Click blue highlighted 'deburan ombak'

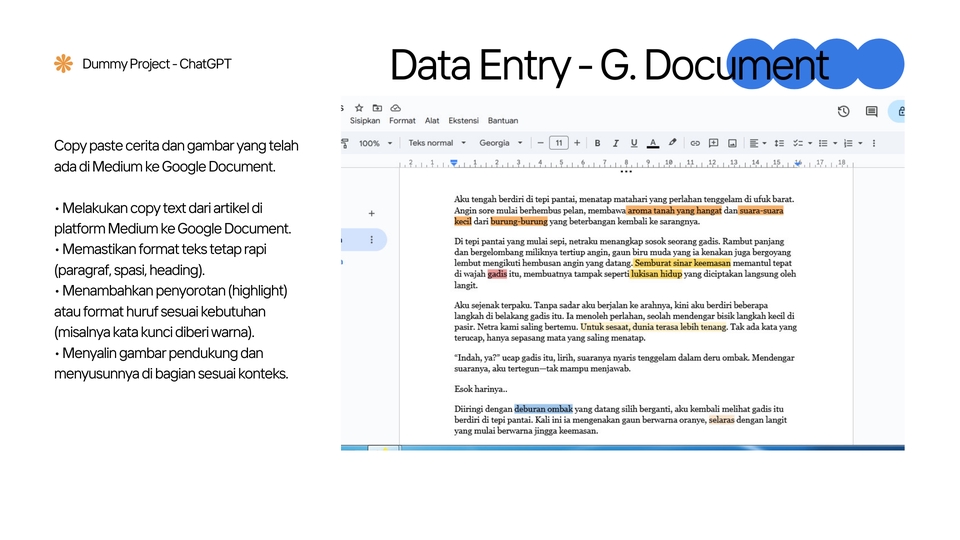click(544, 408)
